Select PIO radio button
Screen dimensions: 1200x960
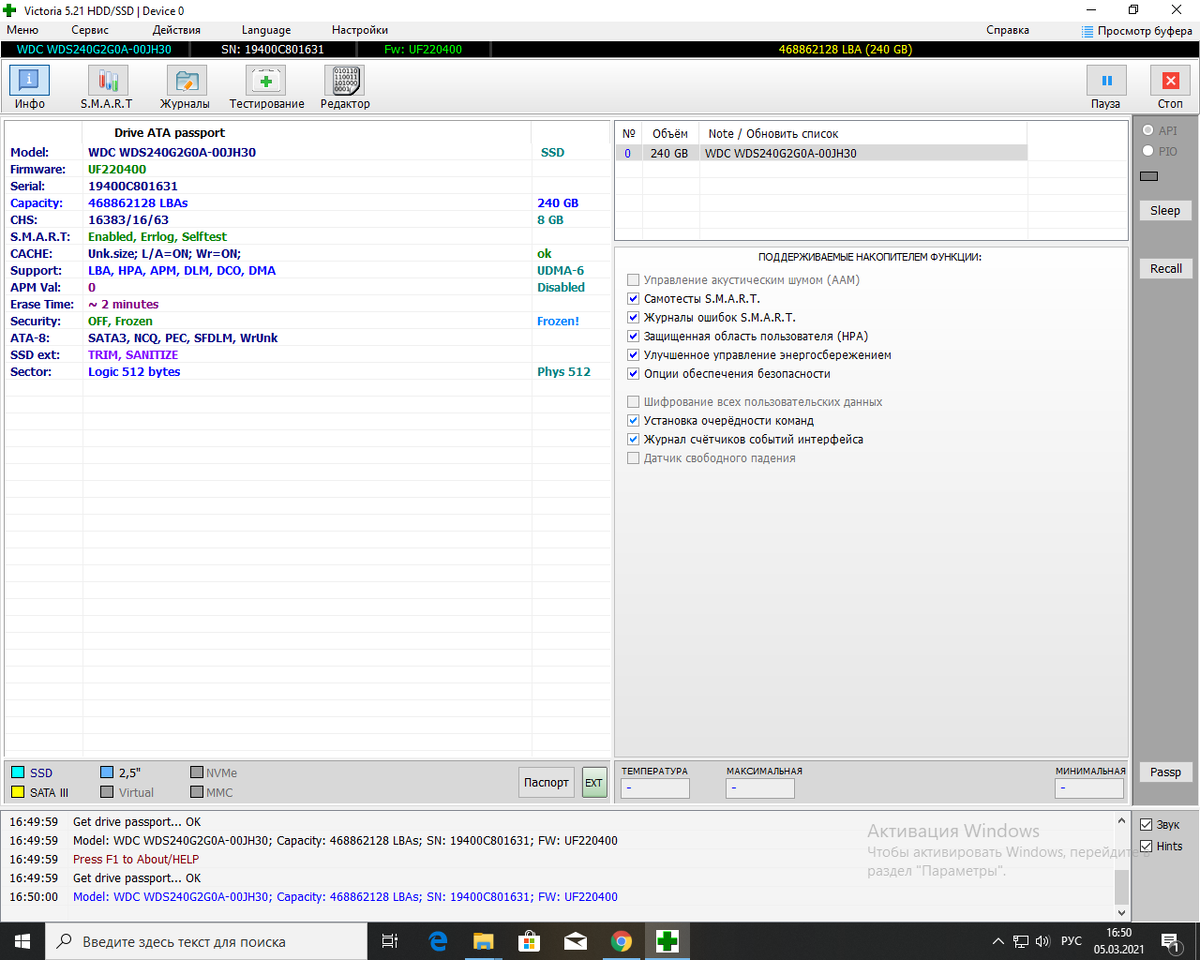click(x=1148, y=152)
